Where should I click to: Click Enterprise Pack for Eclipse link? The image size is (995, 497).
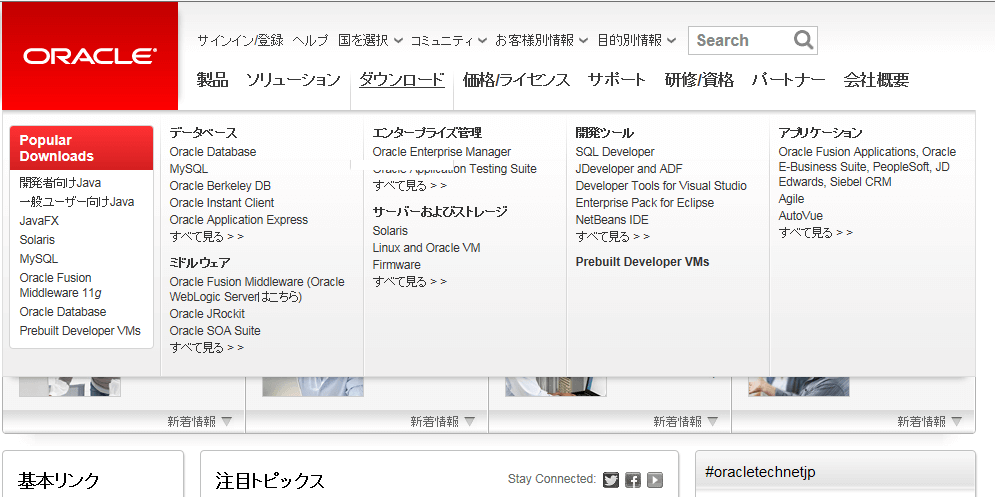645,202
